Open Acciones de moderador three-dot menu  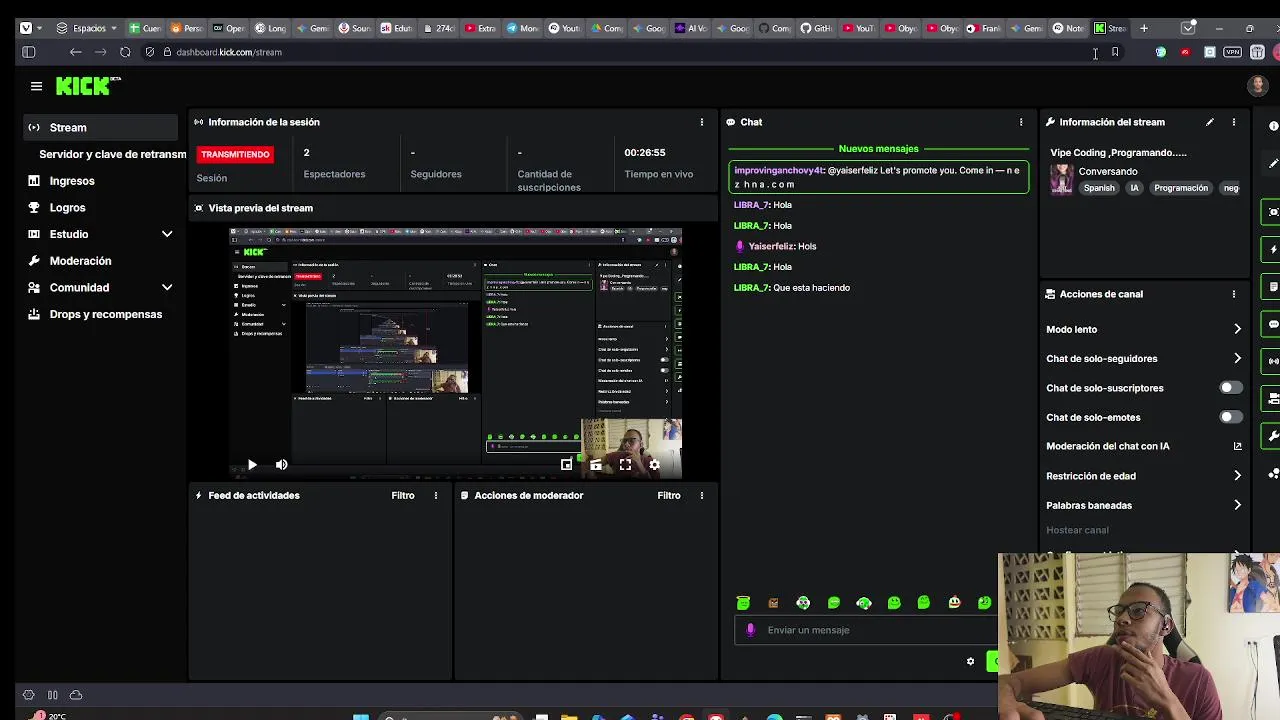pos(702,495)
